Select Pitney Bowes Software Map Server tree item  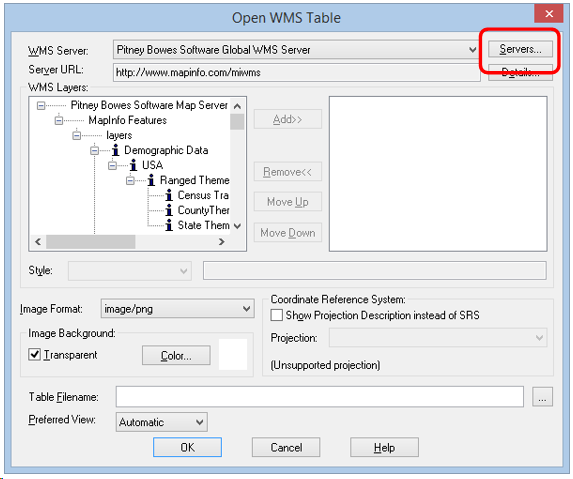pos(149,105)
